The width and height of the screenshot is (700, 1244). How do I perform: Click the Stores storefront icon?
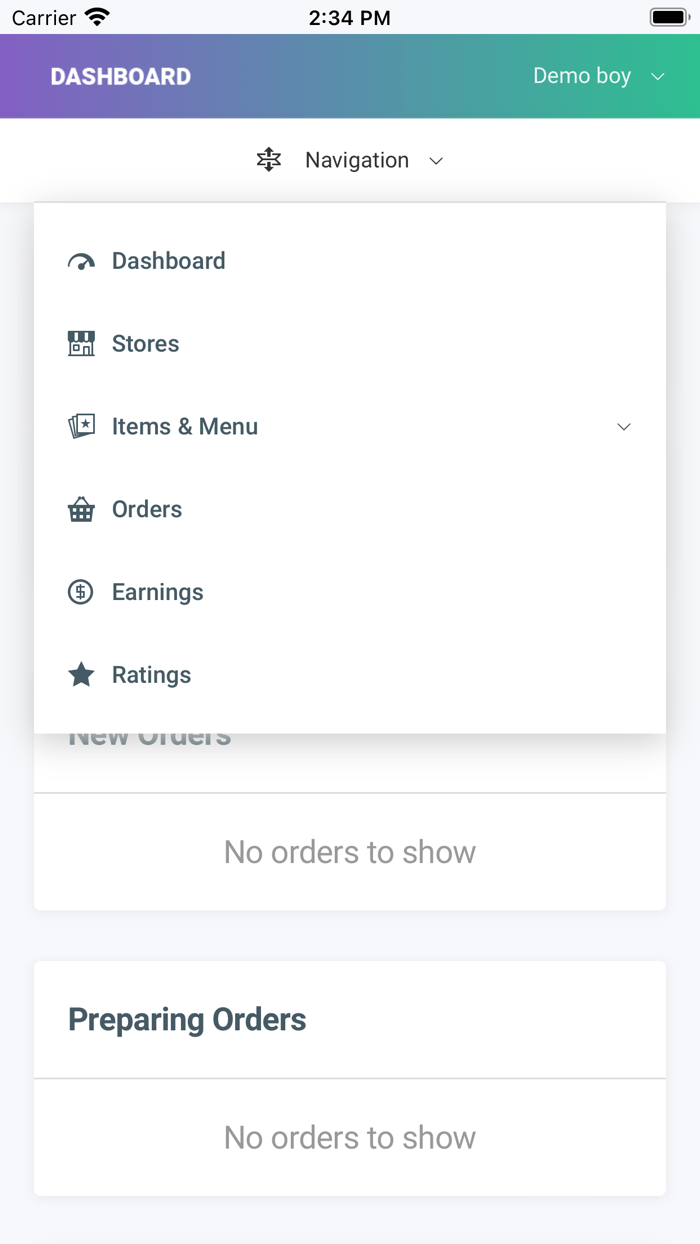[81, 343]
